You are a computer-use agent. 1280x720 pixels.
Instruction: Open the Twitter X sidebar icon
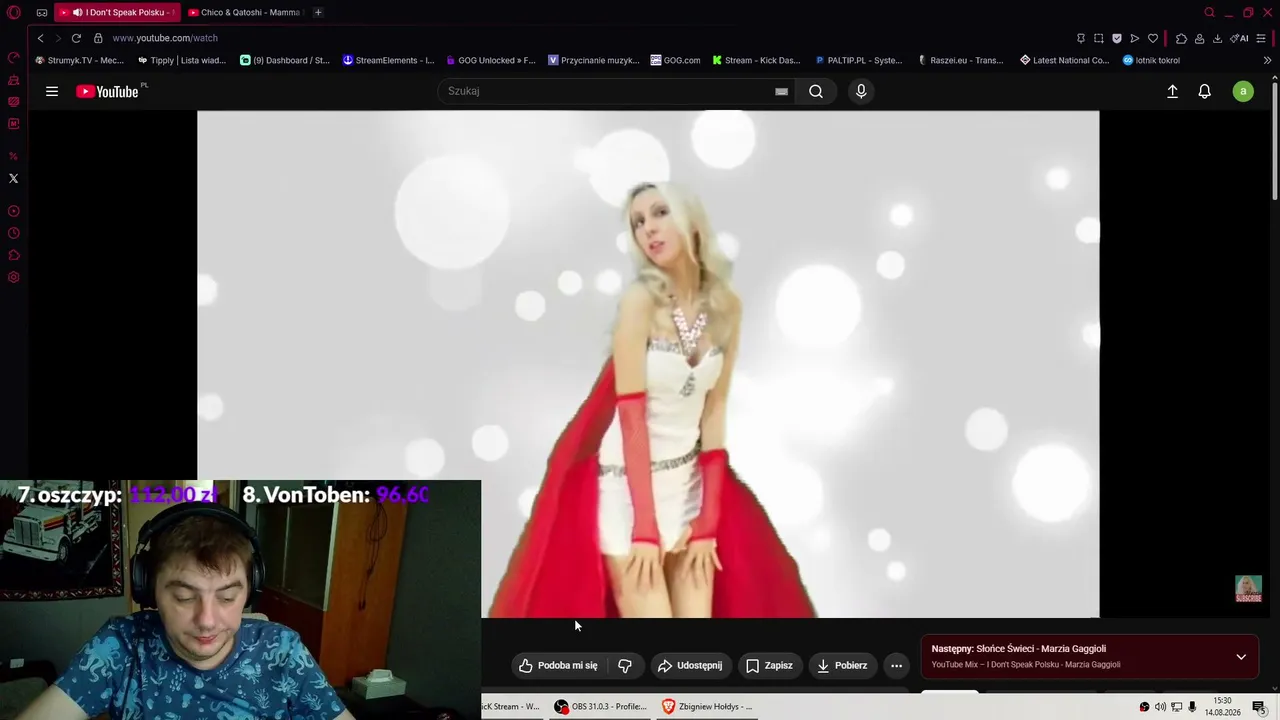(x=14, y=178)
